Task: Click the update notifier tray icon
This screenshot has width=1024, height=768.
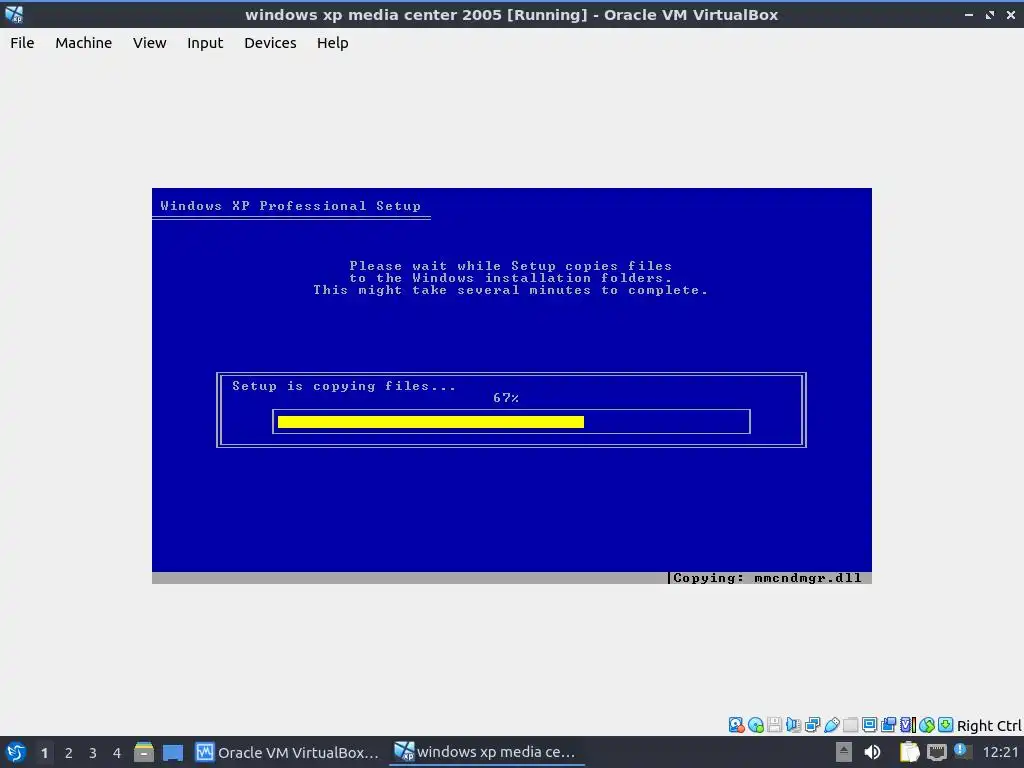Action: pos(963,751)
